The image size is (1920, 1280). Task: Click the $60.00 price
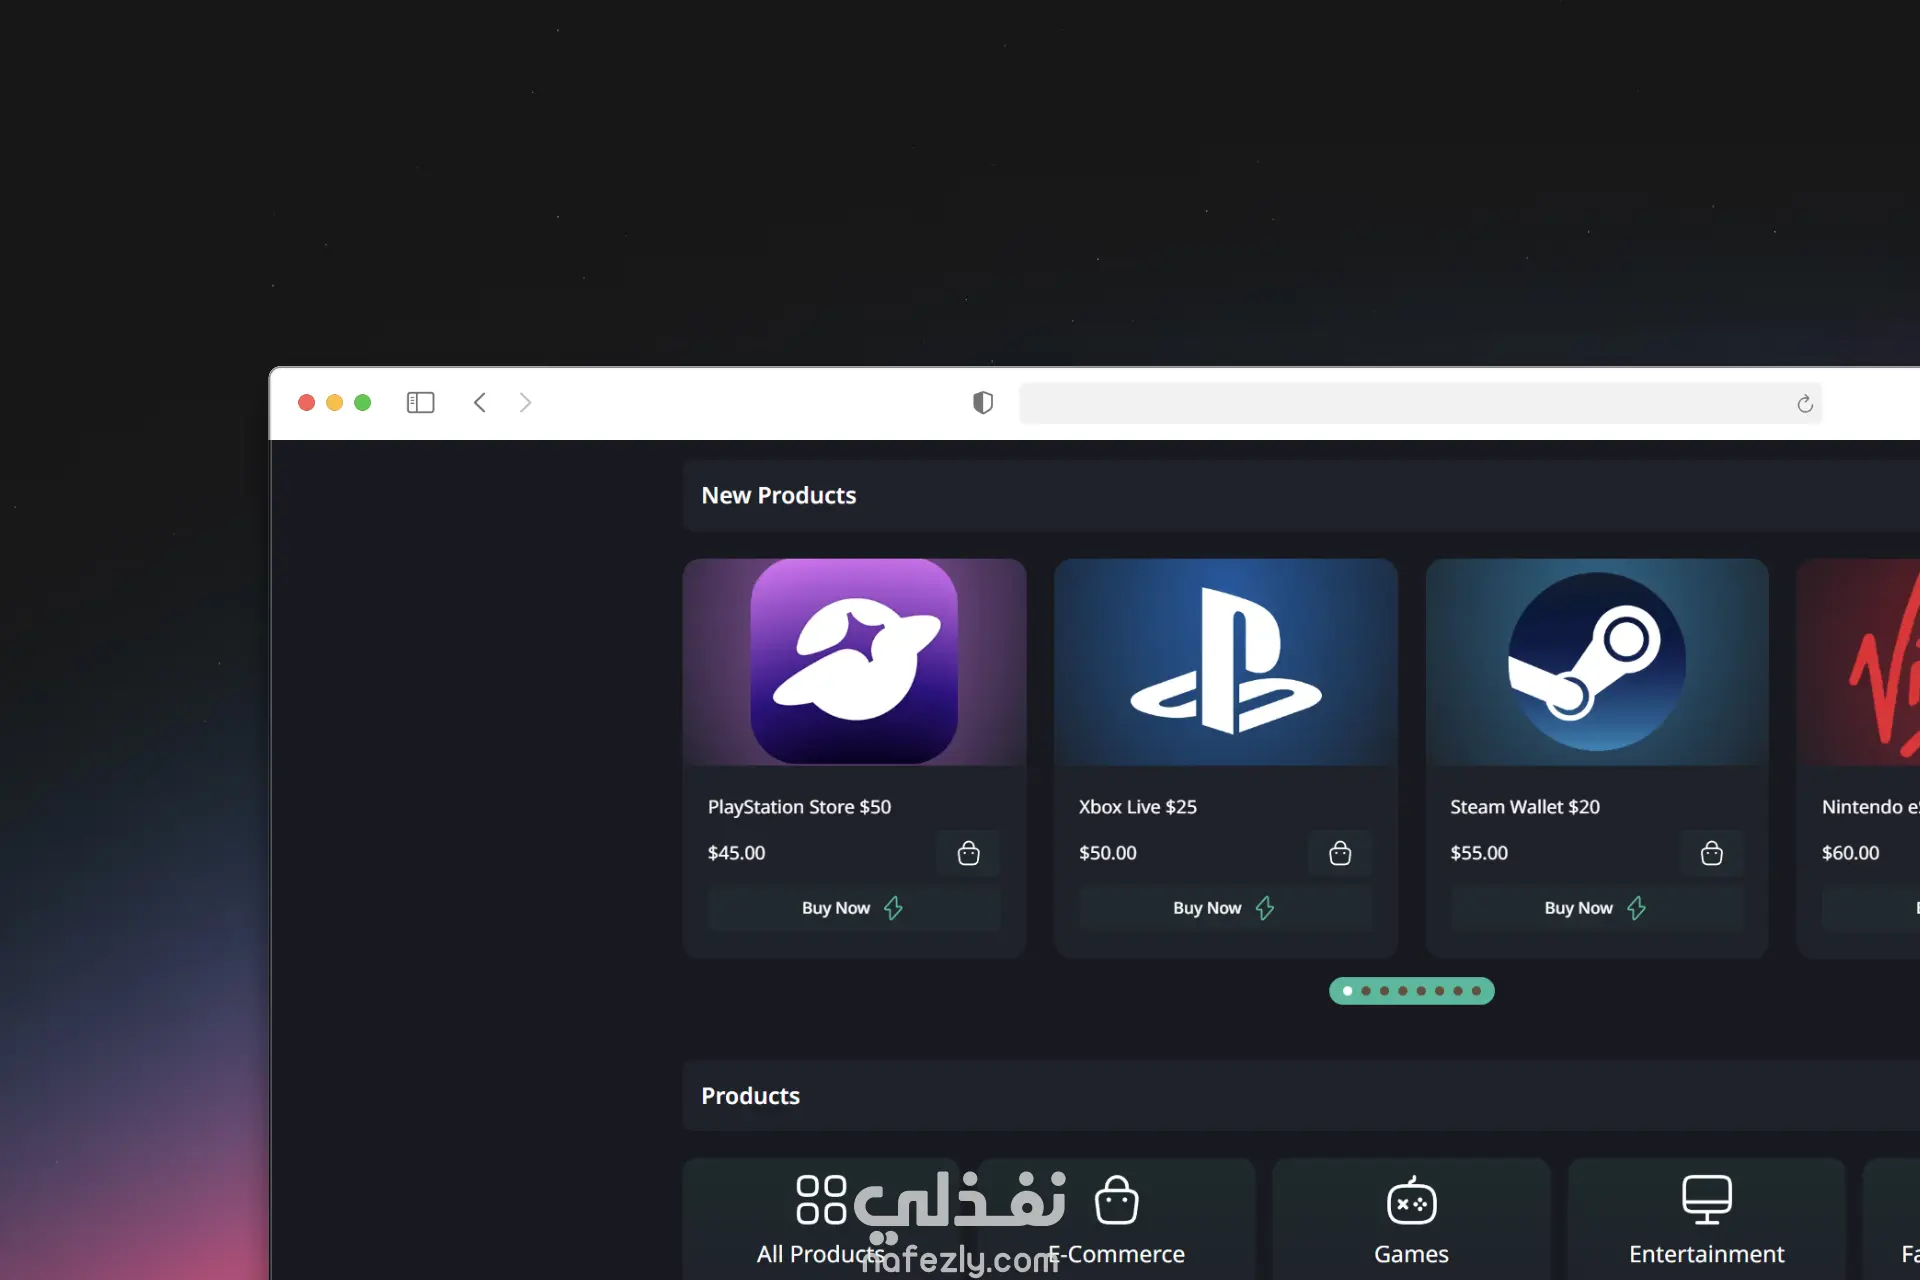point(1850,853)
